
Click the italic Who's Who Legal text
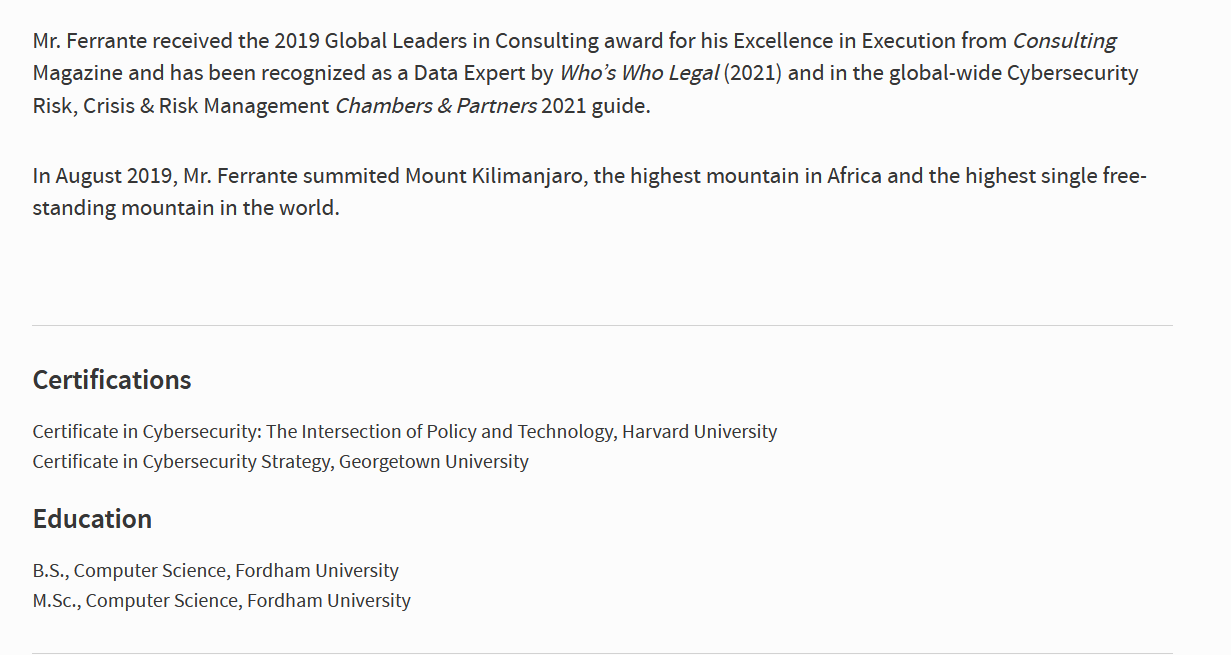[x=639, y=73]
